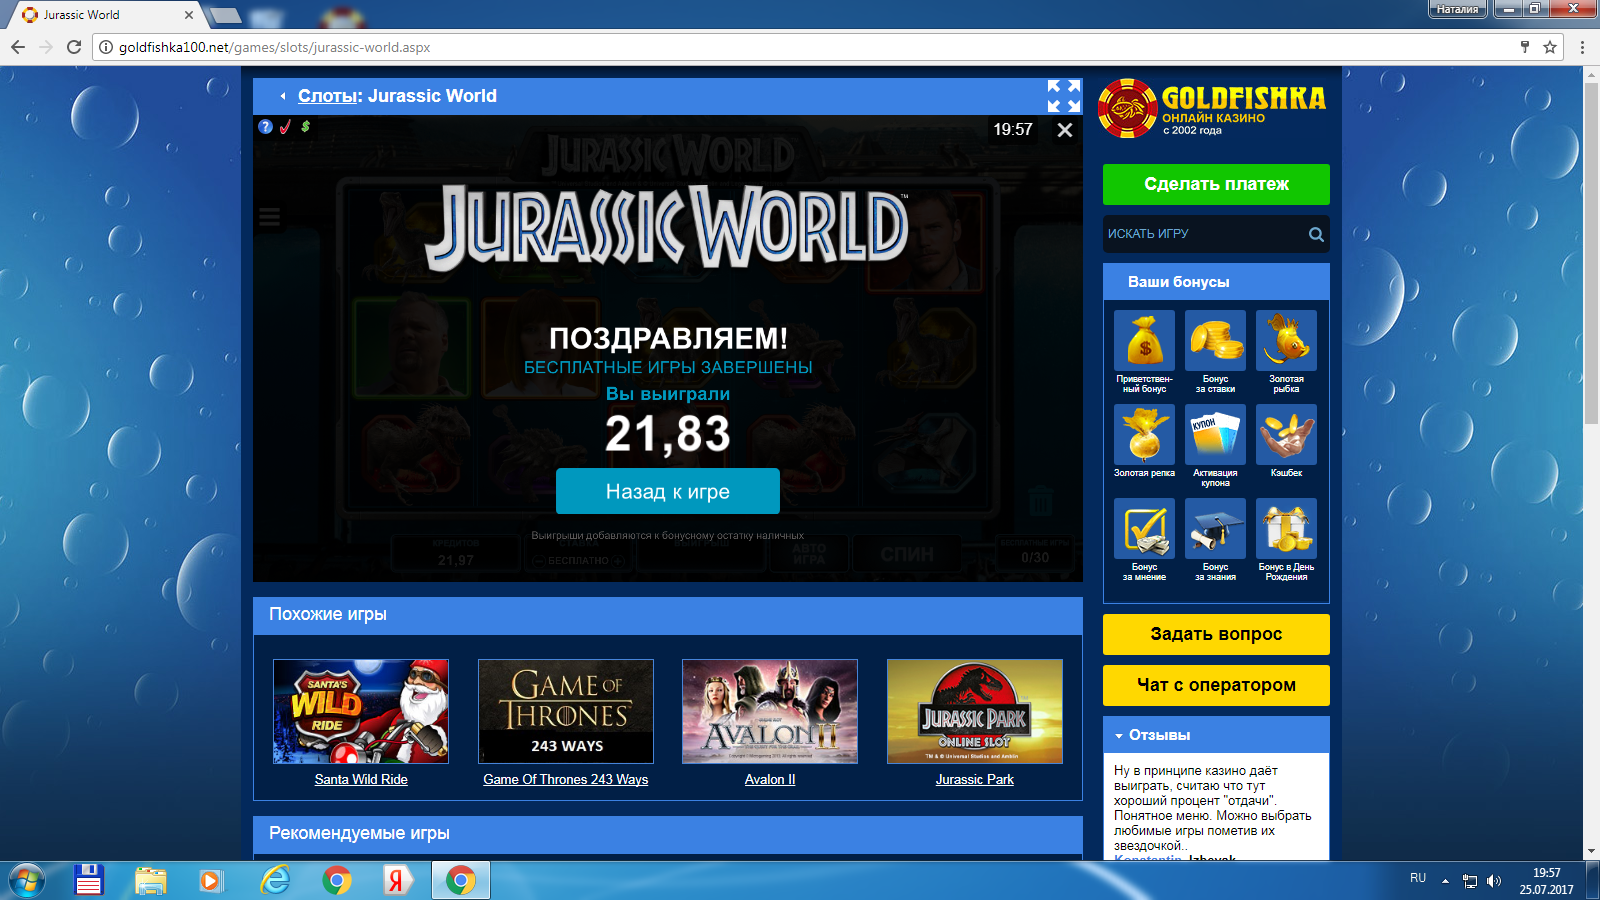Open the Бонус в День Рождения icon
This screenshot has height=900, width=1600.
pos(1287,529)
